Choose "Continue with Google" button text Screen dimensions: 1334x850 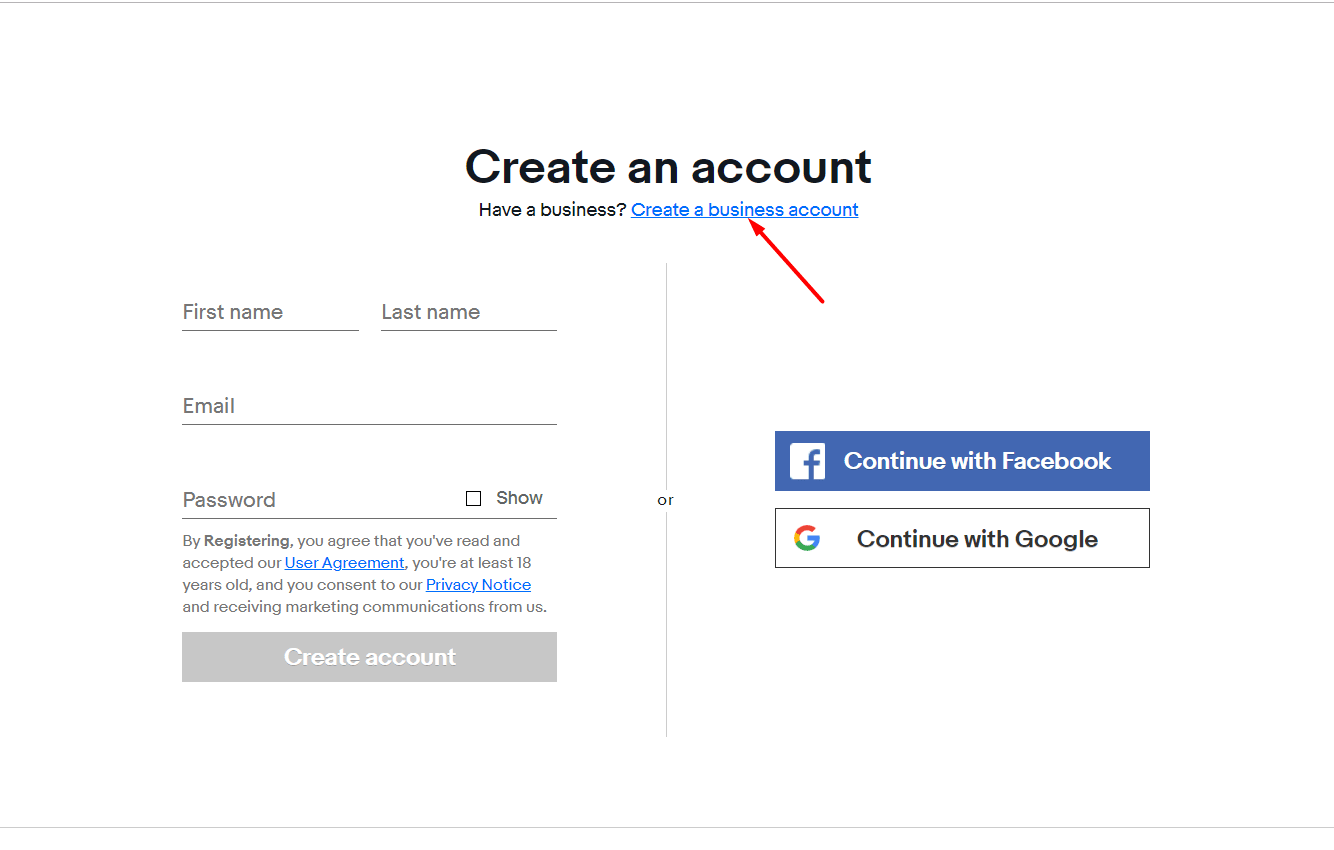tap(977, 539)
